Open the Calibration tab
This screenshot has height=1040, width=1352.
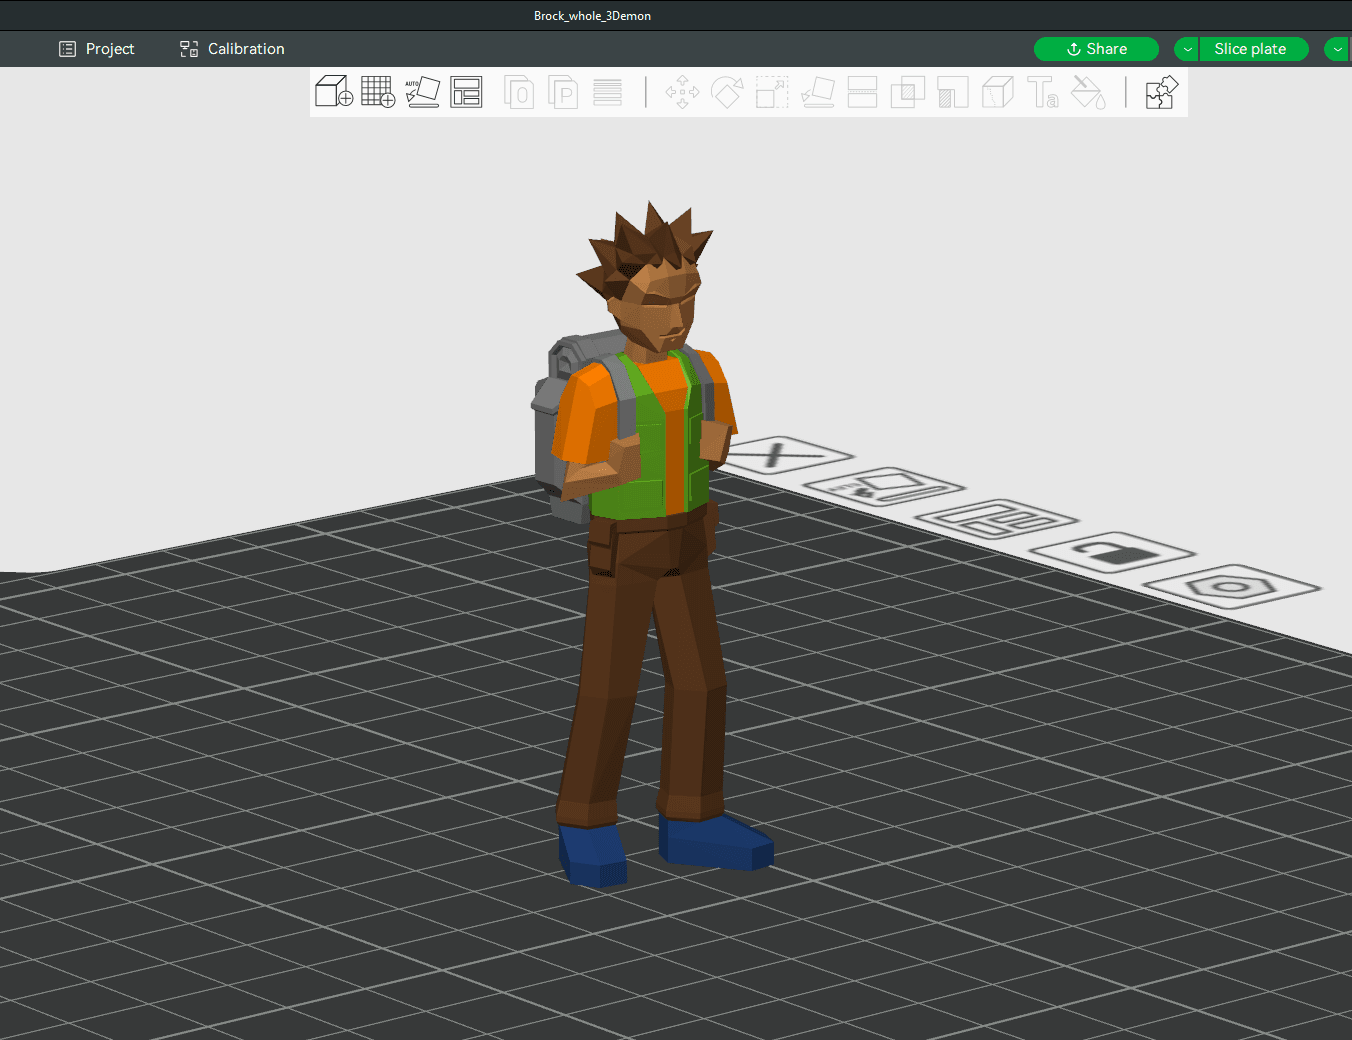pyautogui.click(x=232, y=49)
